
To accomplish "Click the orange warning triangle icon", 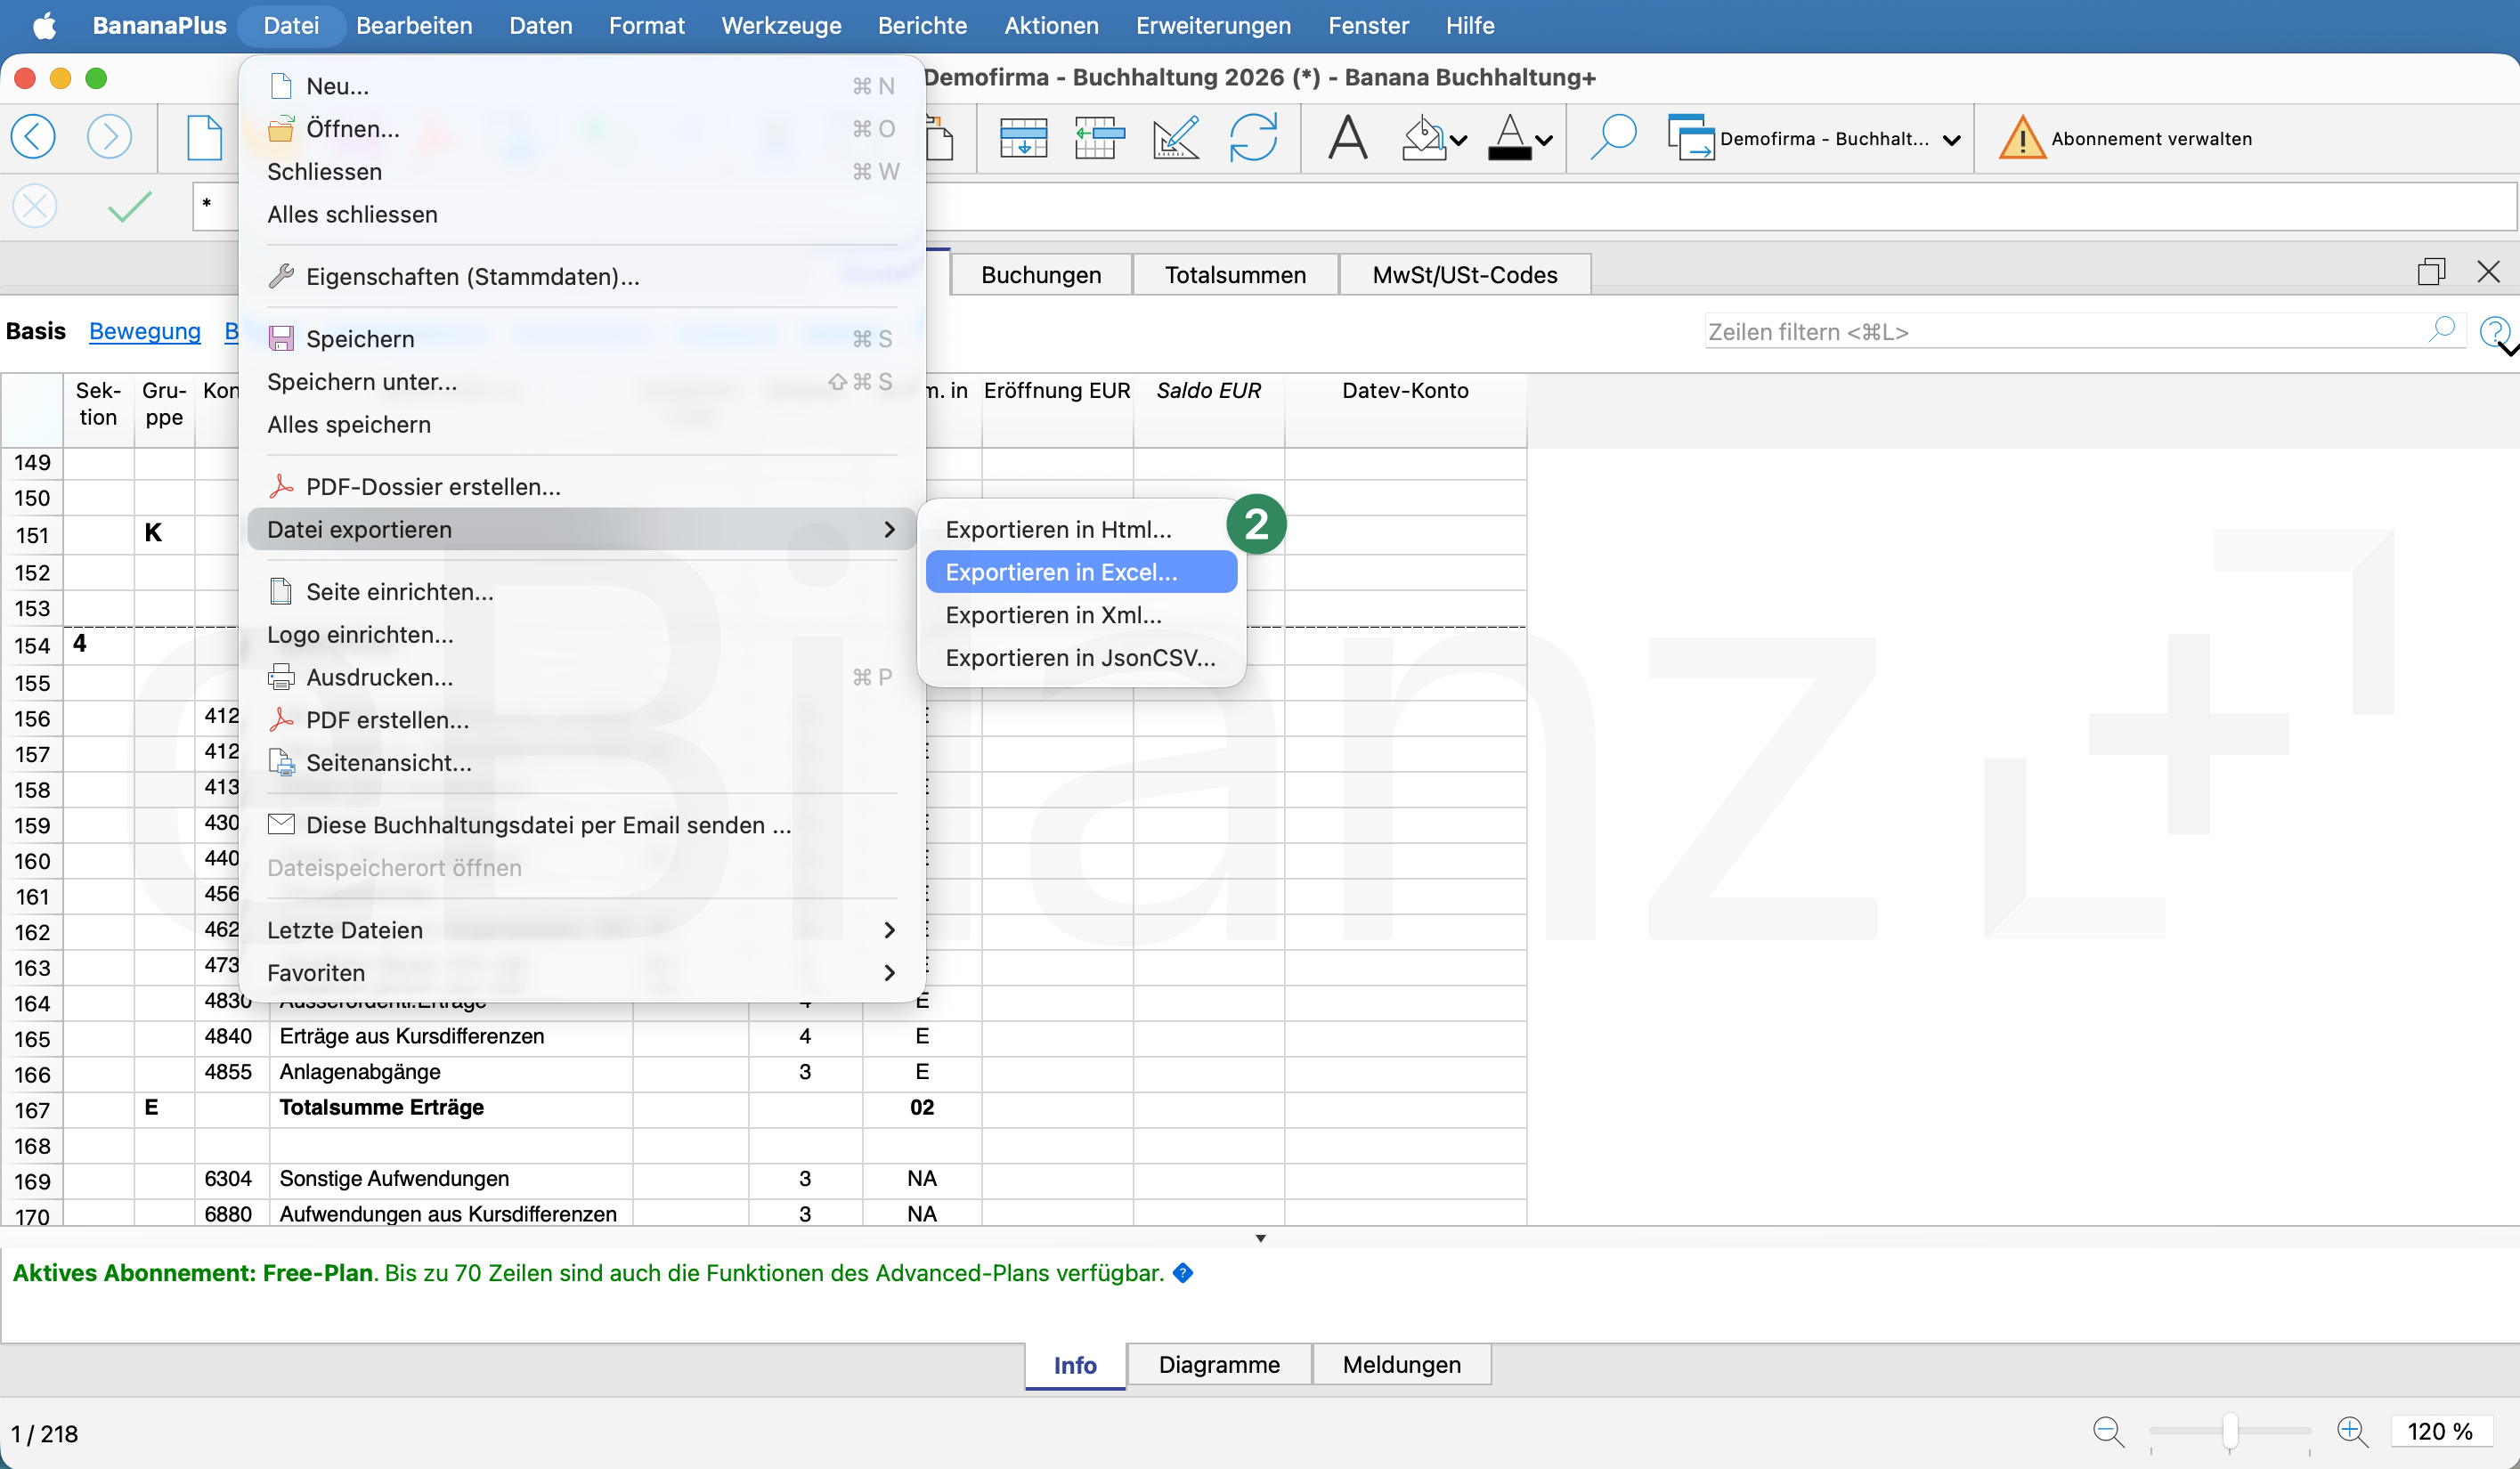I will click(x=2021, y=138).
